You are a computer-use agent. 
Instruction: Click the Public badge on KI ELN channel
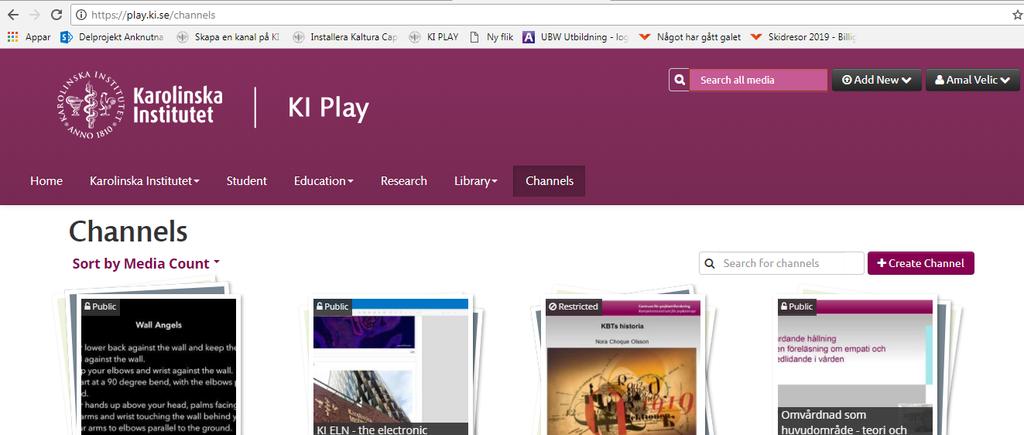click(332, 306)
